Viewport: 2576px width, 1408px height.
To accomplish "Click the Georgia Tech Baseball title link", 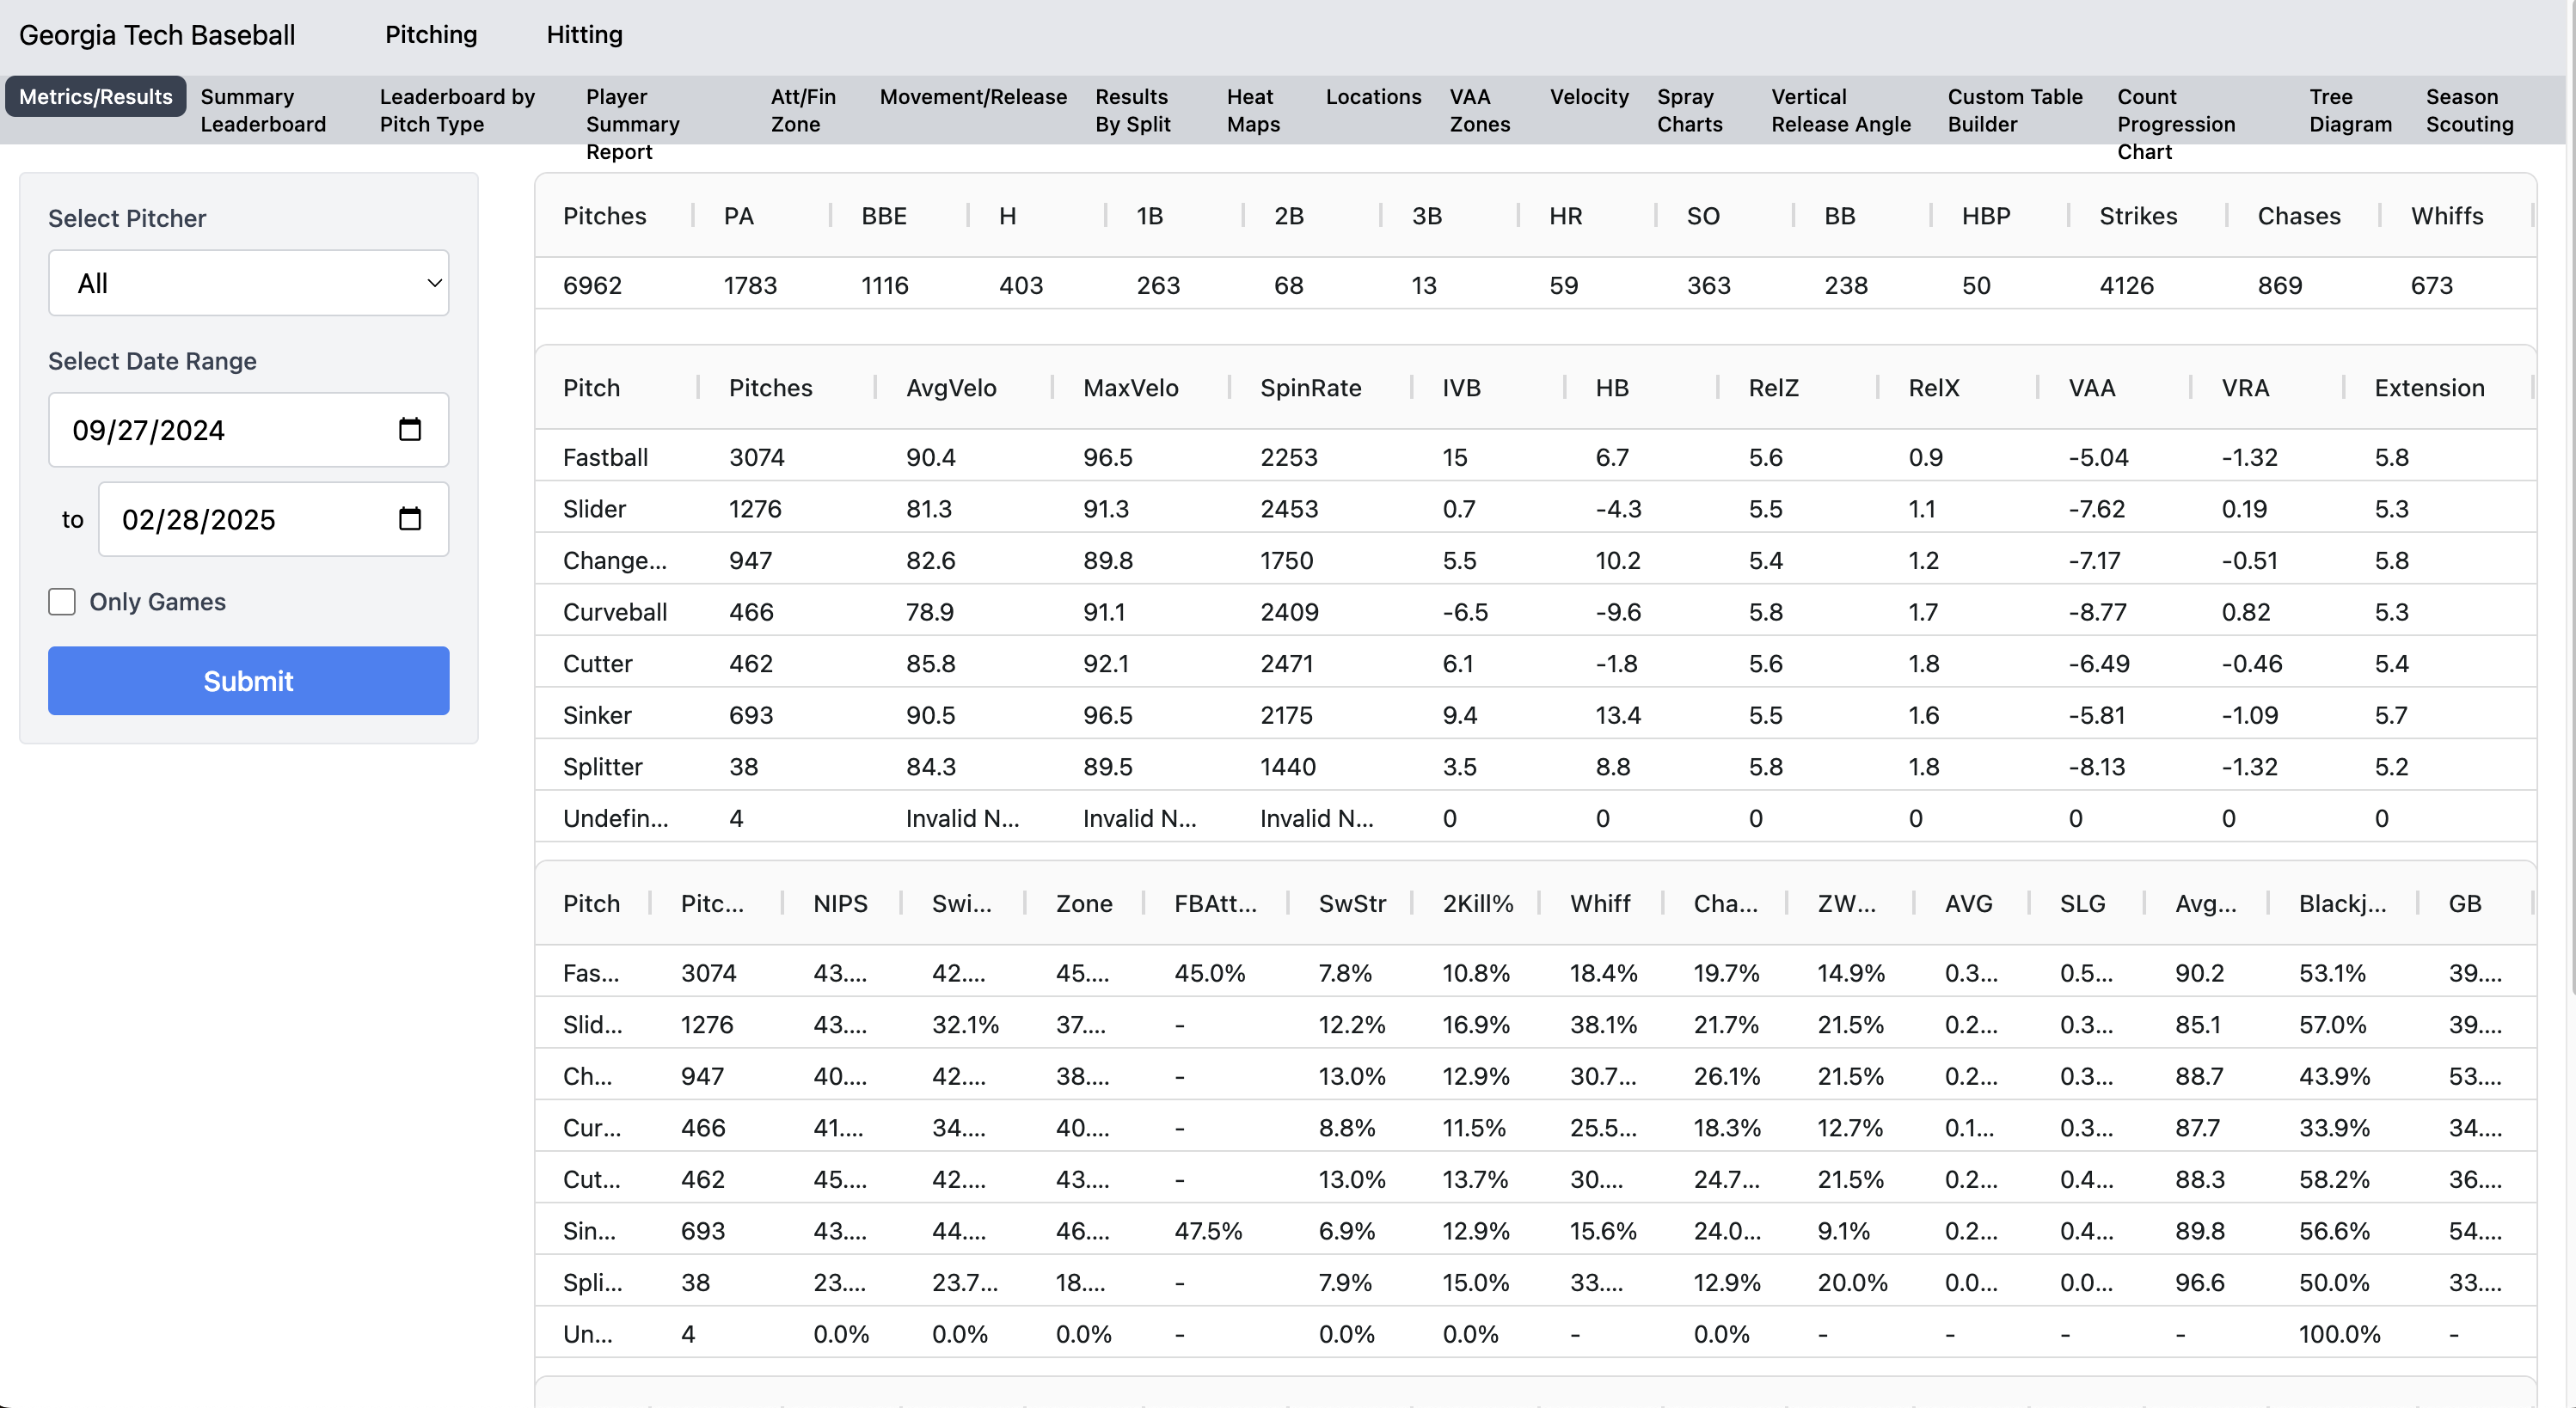I will coord(157,35).
